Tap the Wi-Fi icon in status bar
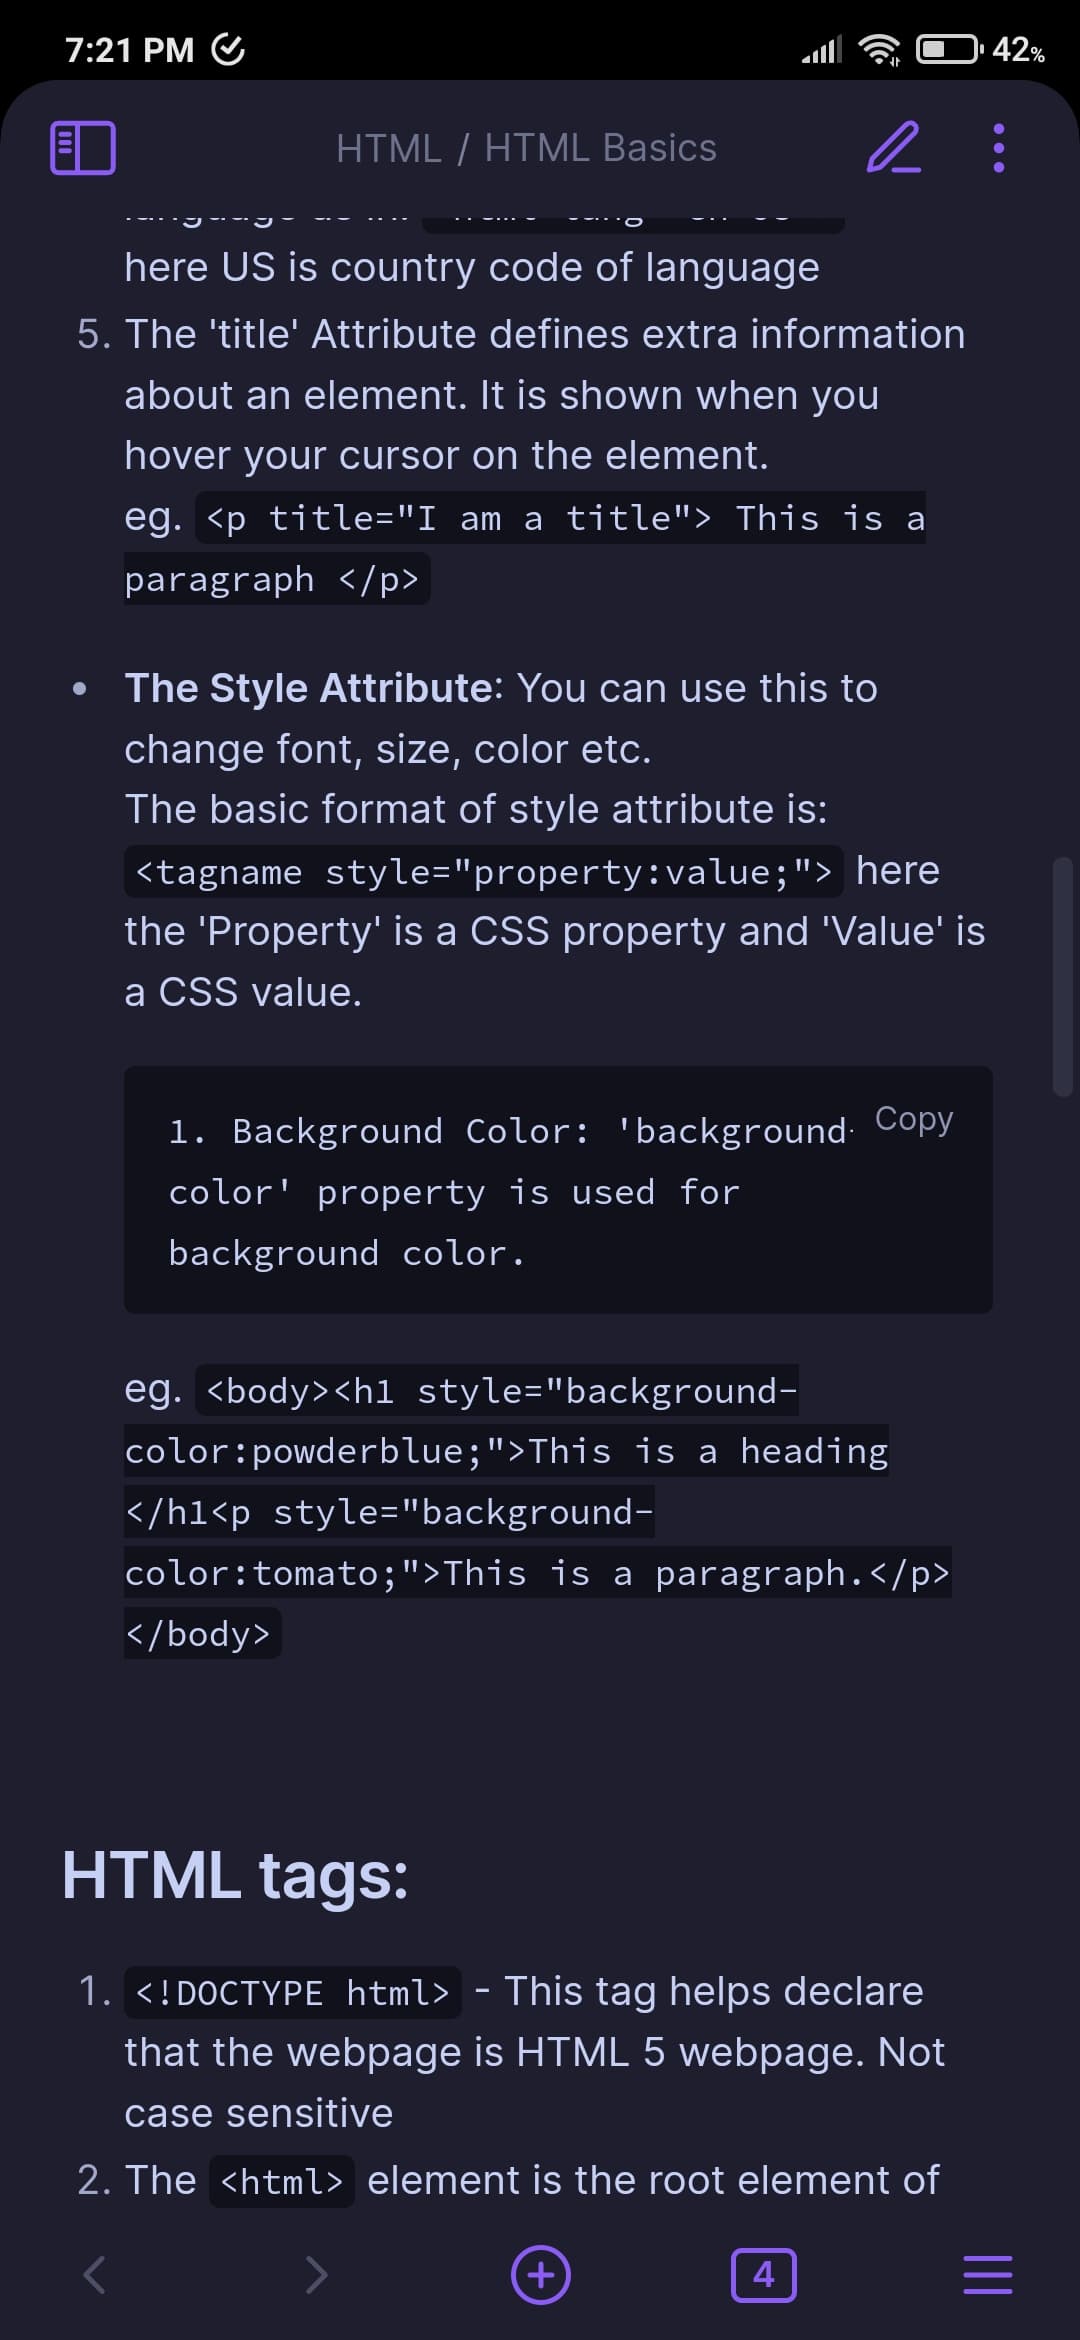Screen dimensions: 1080x2340 point(881,49)
